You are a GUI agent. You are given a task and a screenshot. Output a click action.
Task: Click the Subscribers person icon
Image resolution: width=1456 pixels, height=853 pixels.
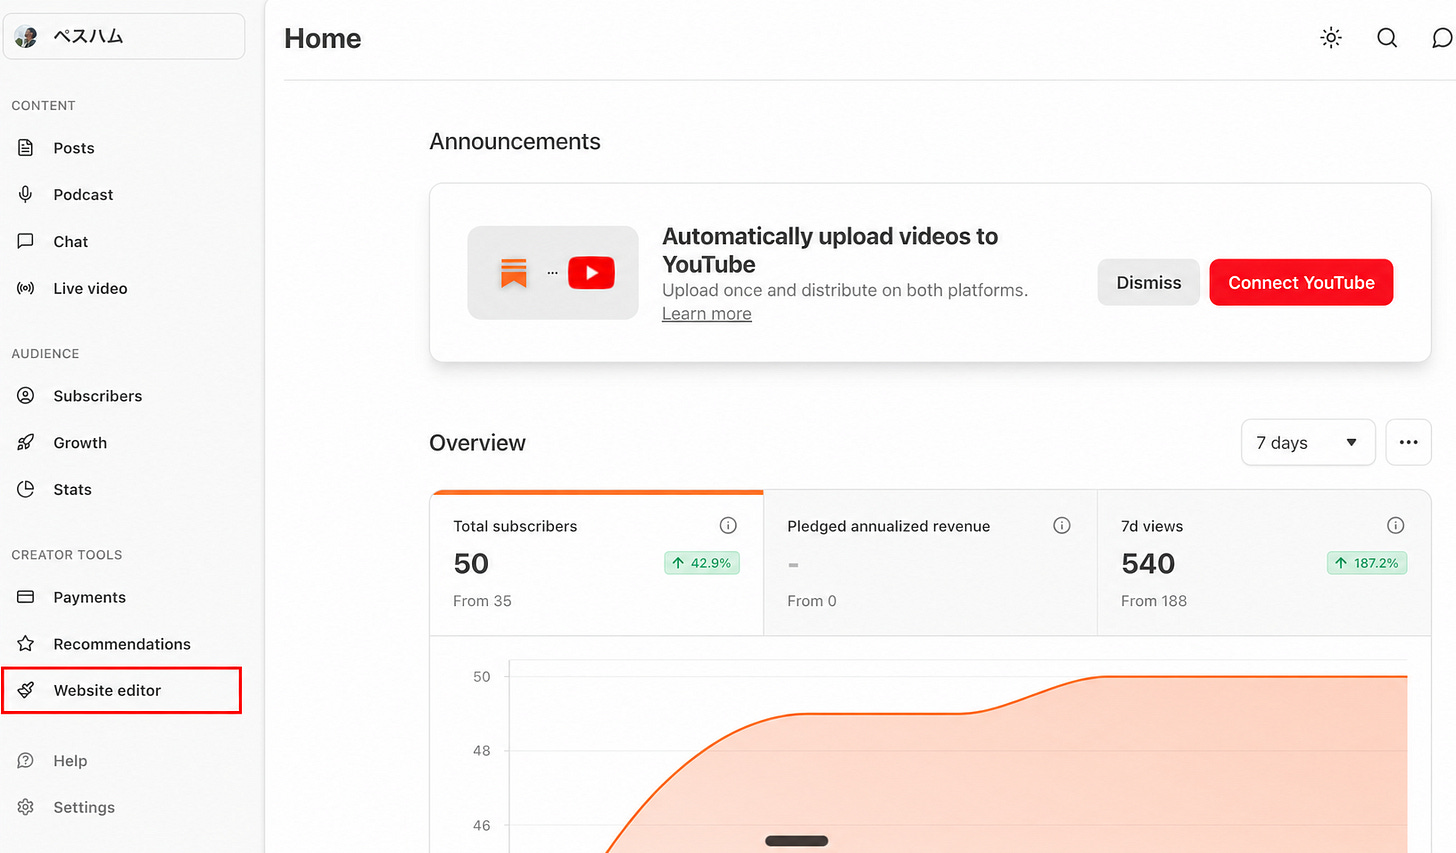click(26, 396)
